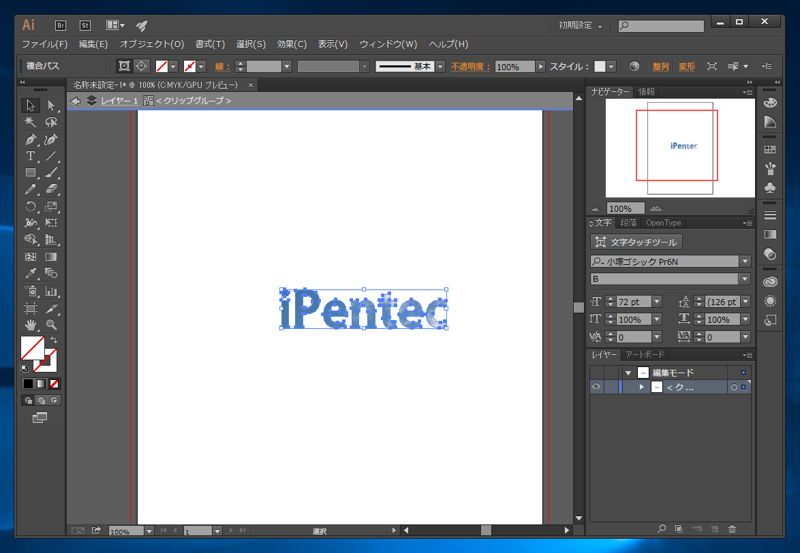Select the Pencil tool
This screenshot has height=553, width=800.
pos(30,189)
